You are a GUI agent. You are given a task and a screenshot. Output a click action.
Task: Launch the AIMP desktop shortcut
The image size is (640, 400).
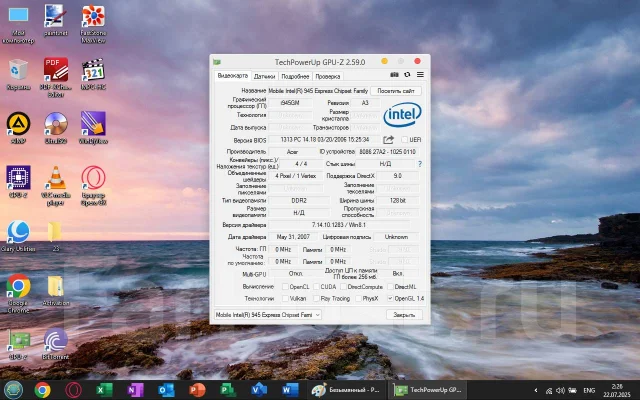[x=18, y=128]
